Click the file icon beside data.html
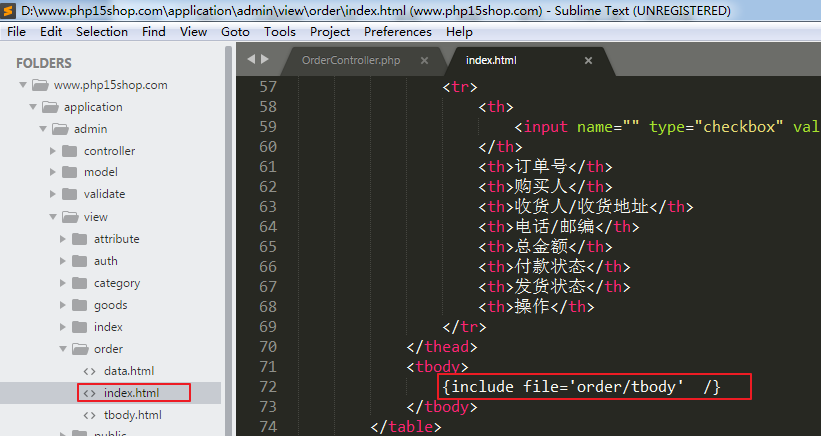The width and height of the screenshot is (821, 436). pos(89,371)
